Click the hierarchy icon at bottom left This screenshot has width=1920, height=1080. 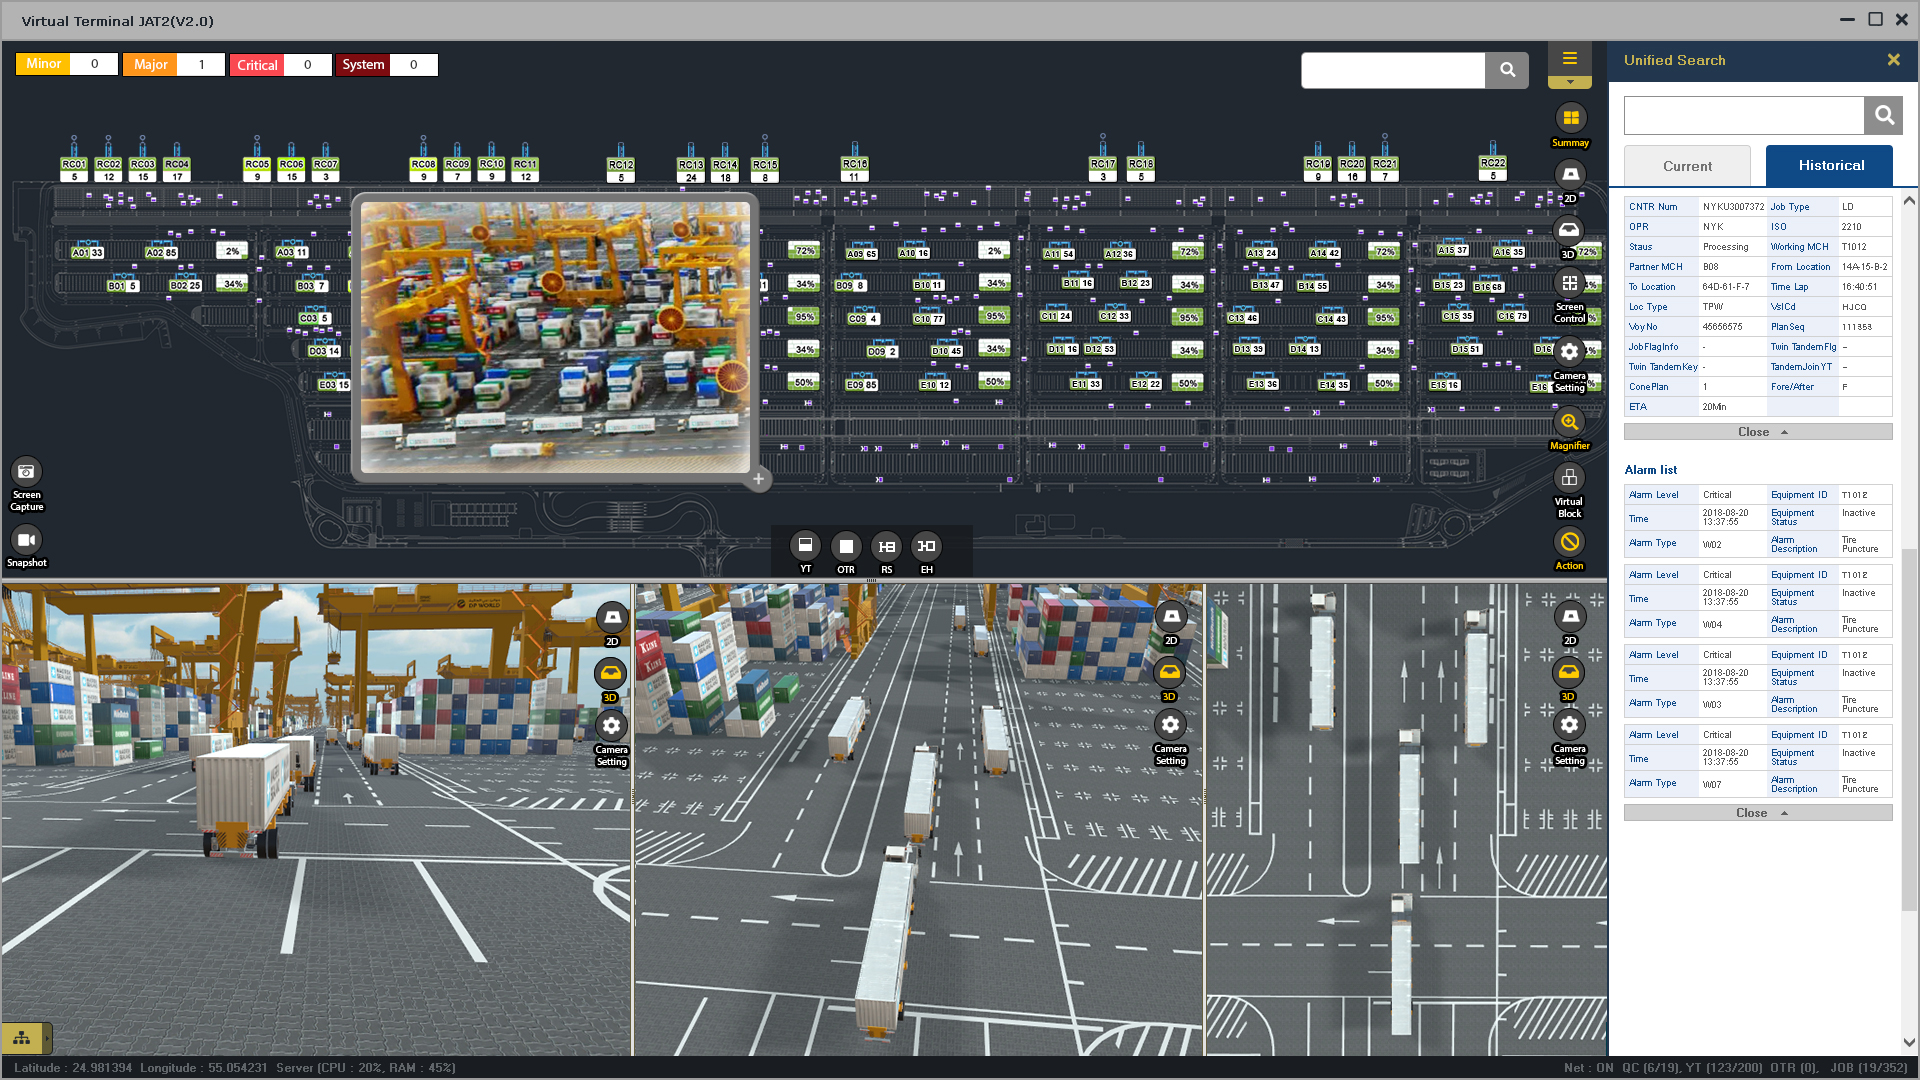coord(22,1038)
